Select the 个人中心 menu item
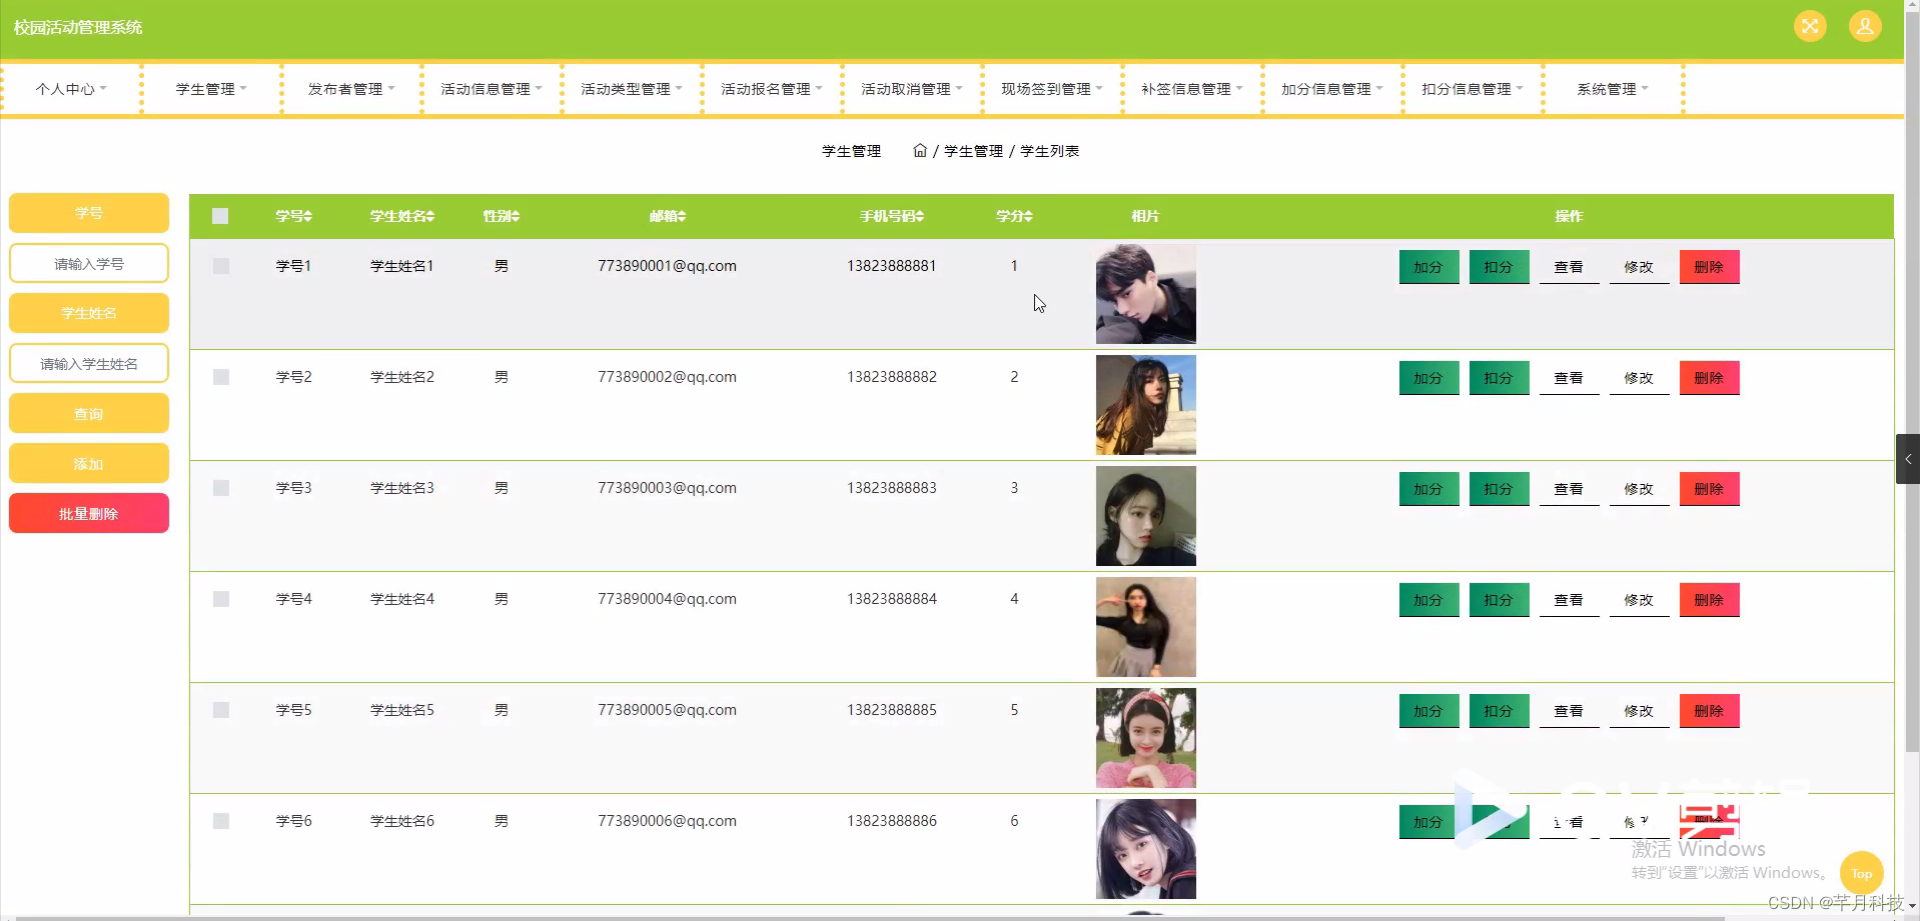 pos(70,88)
